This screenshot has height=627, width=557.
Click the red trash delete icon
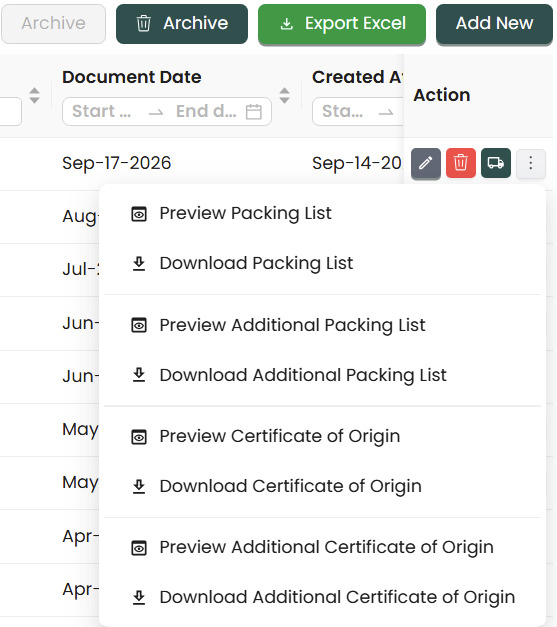point(461,163)
